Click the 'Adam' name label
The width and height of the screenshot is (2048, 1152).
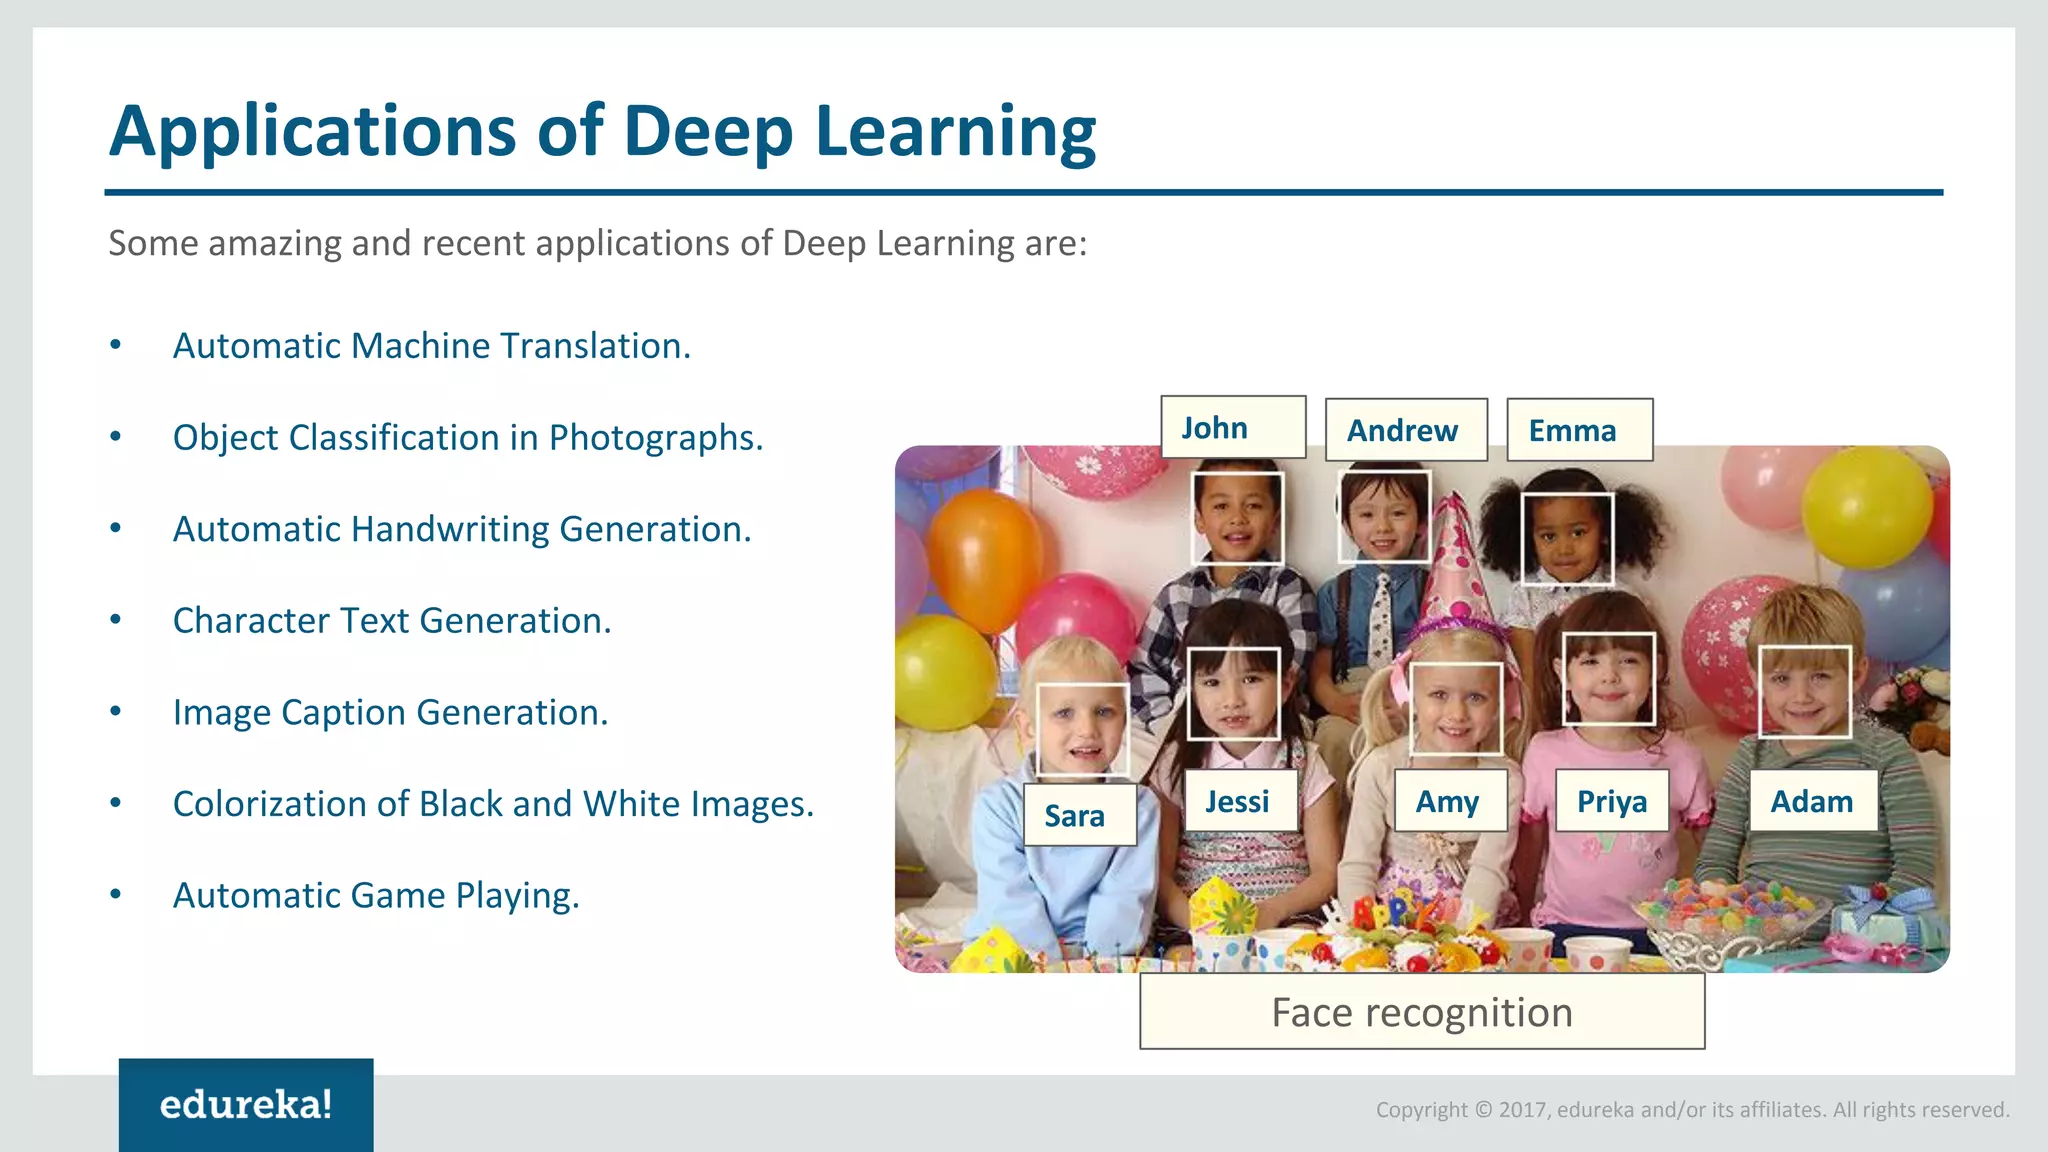pos(1813,801)
